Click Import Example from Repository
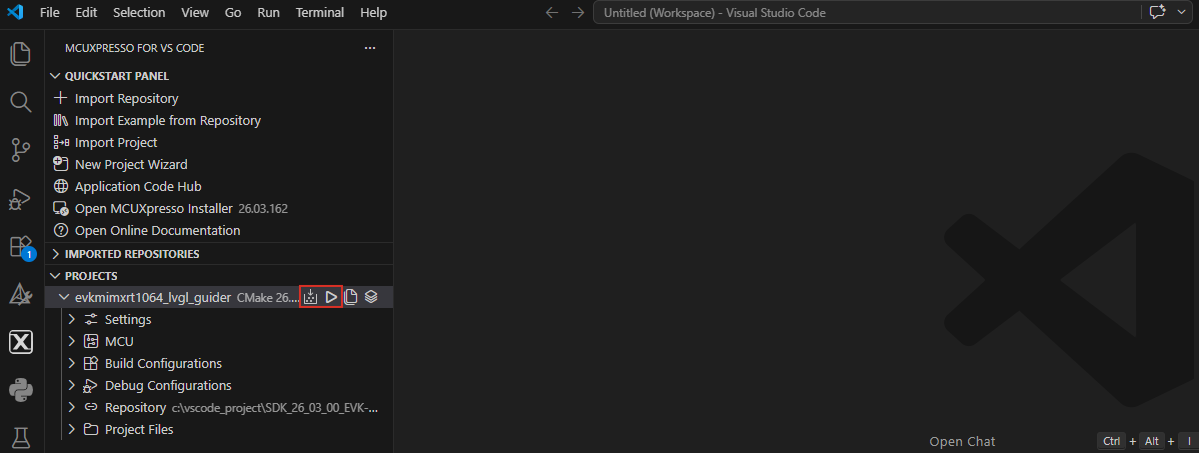 [x=167, y=121]
